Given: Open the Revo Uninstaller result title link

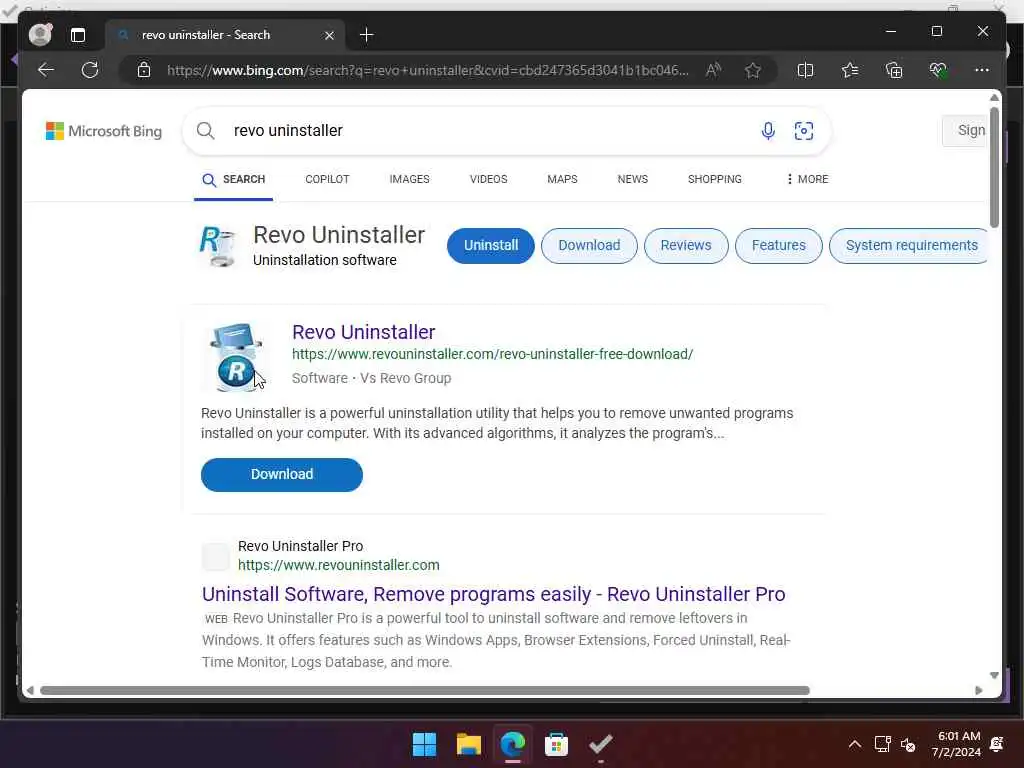Looking at the screenshot, I should [x=364, y=332].
